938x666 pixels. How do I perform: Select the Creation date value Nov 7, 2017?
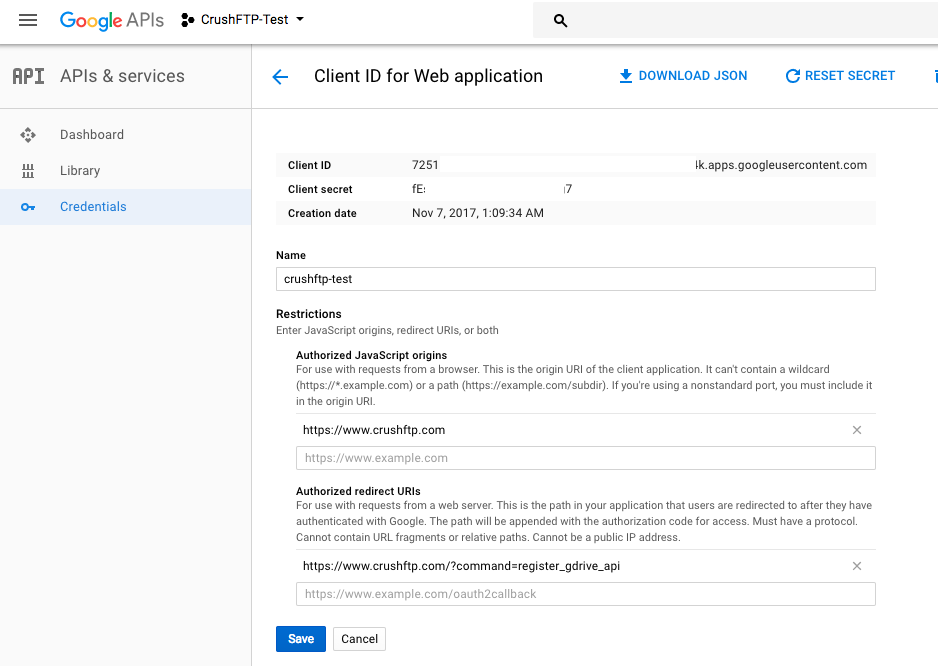[x=478, y=213]
